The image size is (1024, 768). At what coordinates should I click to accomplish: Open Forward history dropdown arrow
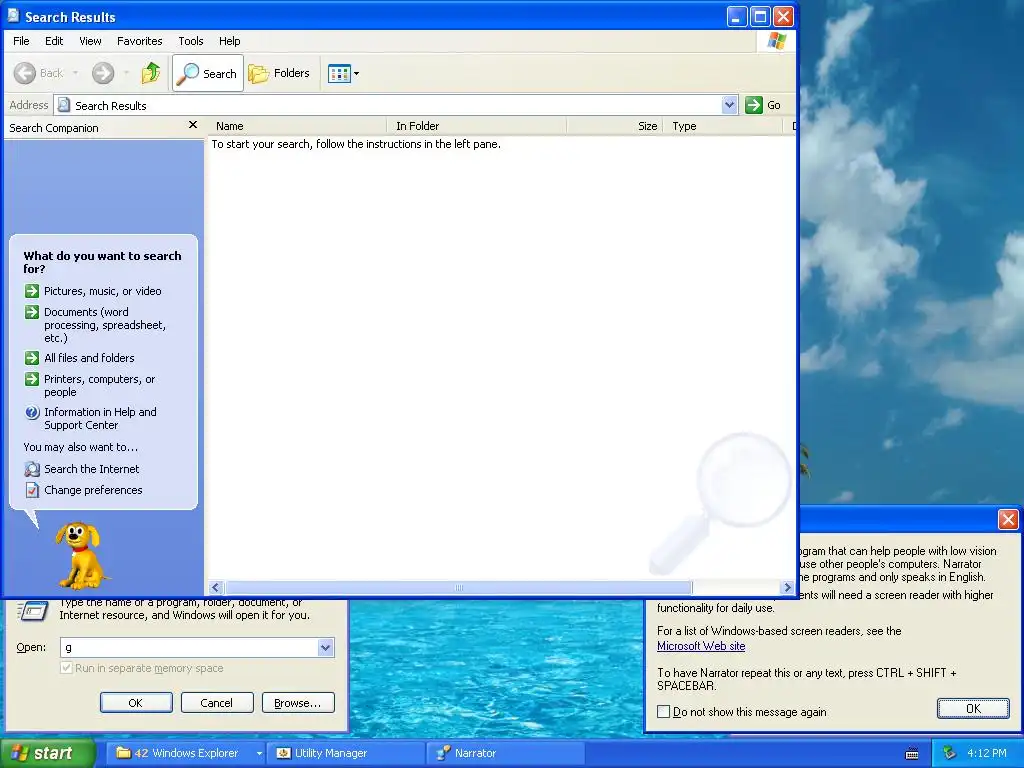pyautogui.click(x=126, y=73)
